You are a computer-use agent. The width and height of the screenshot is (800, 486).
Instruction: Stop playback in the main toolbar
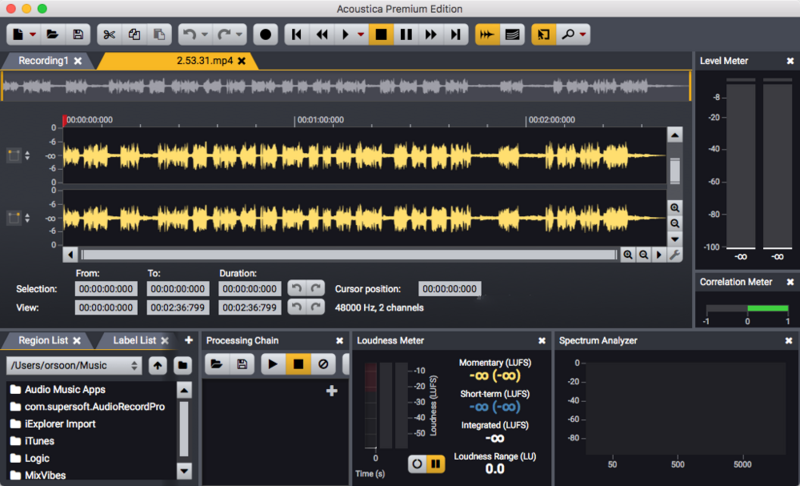[381, 34]
